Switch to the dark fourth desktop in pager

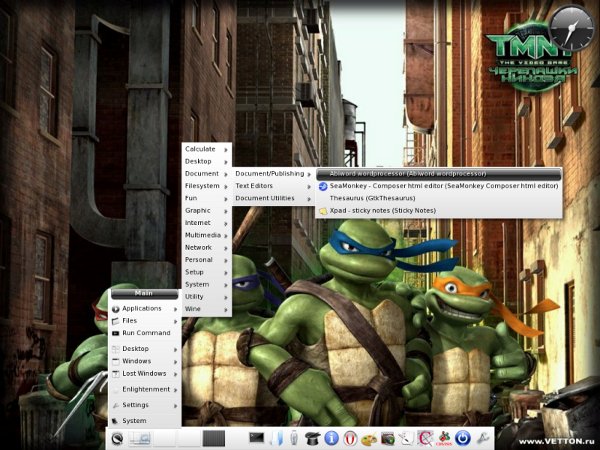pyautogui.click(x=213, y=439)
